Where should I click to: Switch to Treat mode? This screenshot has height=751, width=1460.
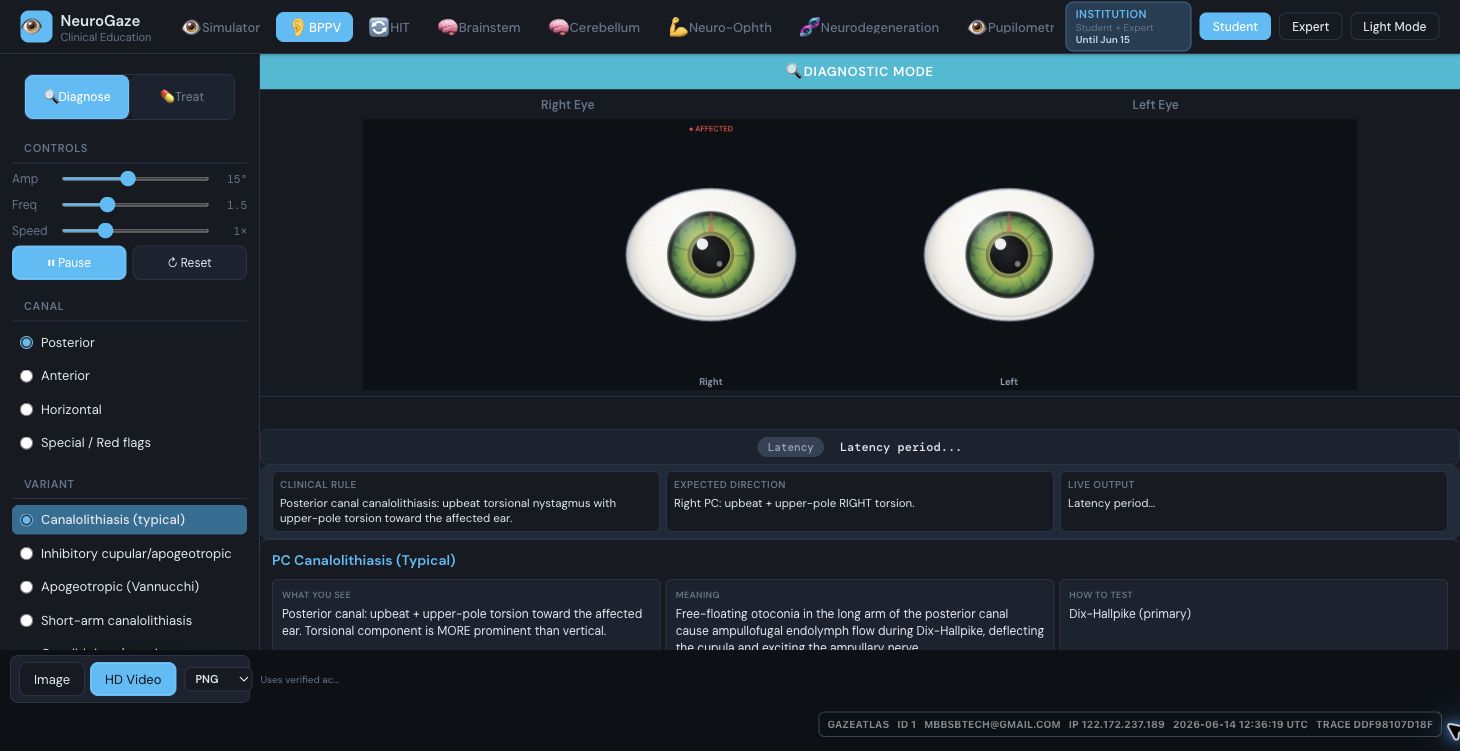click(x=182, y=97)
